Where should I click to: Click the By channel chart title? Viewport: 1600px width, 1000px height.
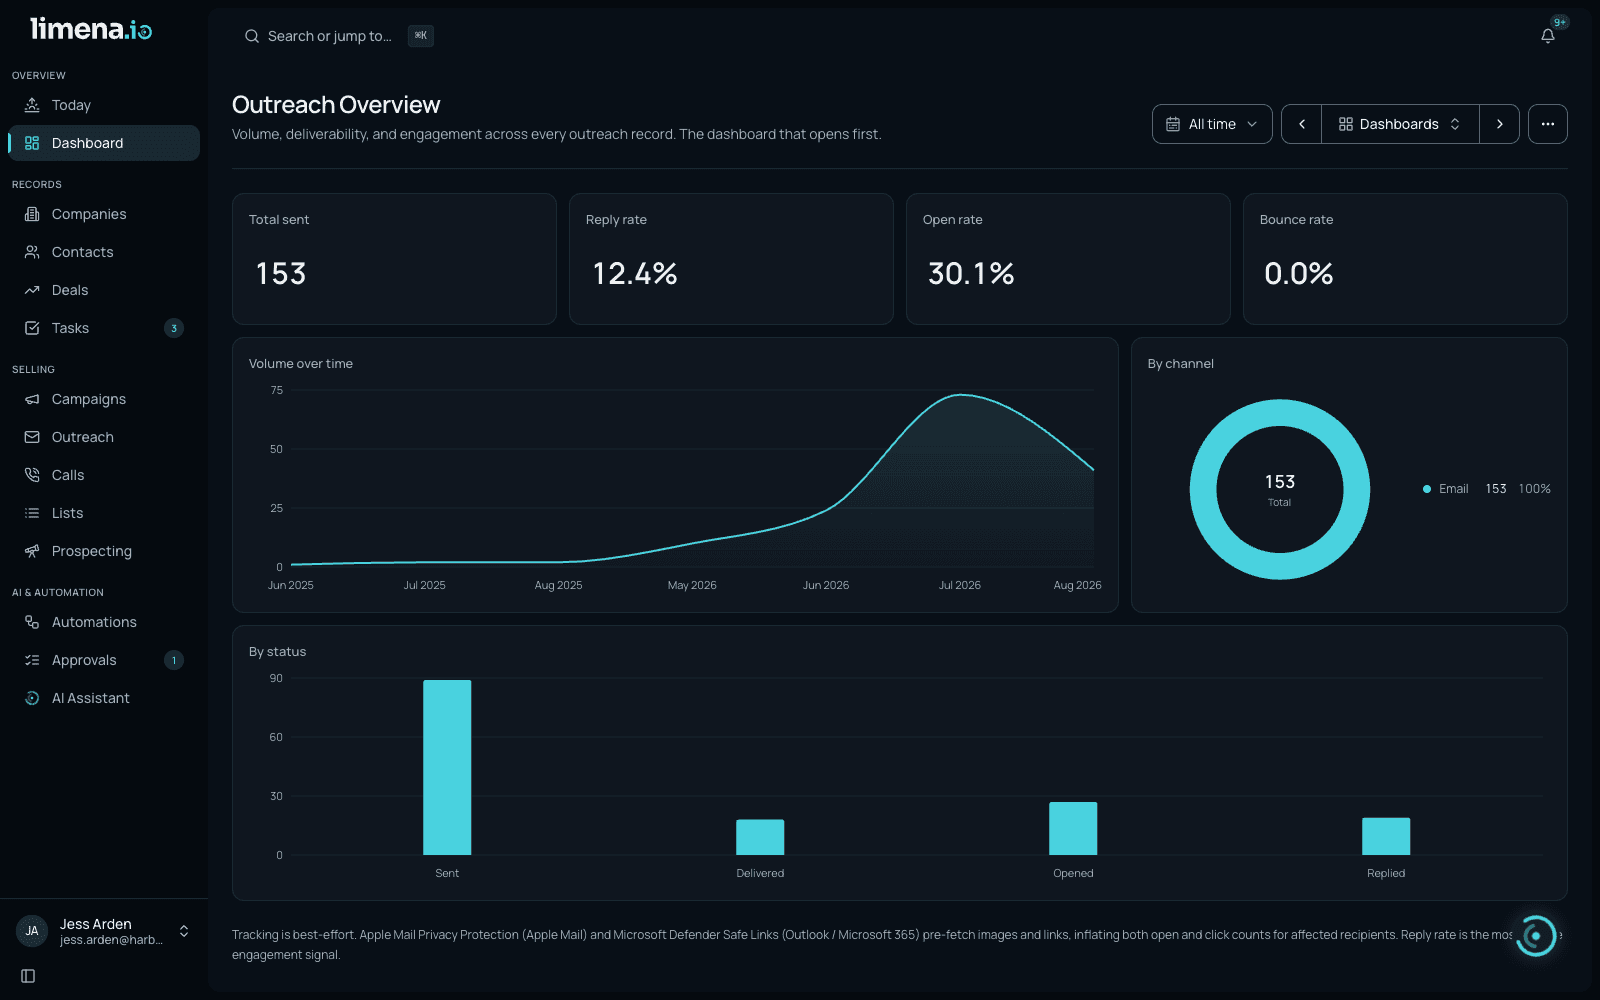pos(1181,364)
